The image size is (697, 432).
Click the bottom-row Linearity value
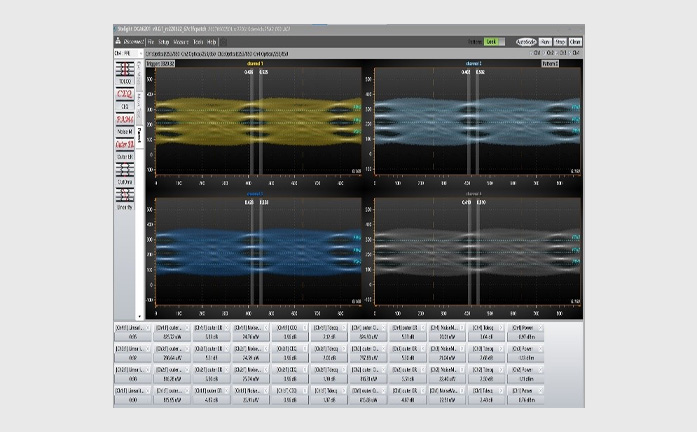coord(133,400)
